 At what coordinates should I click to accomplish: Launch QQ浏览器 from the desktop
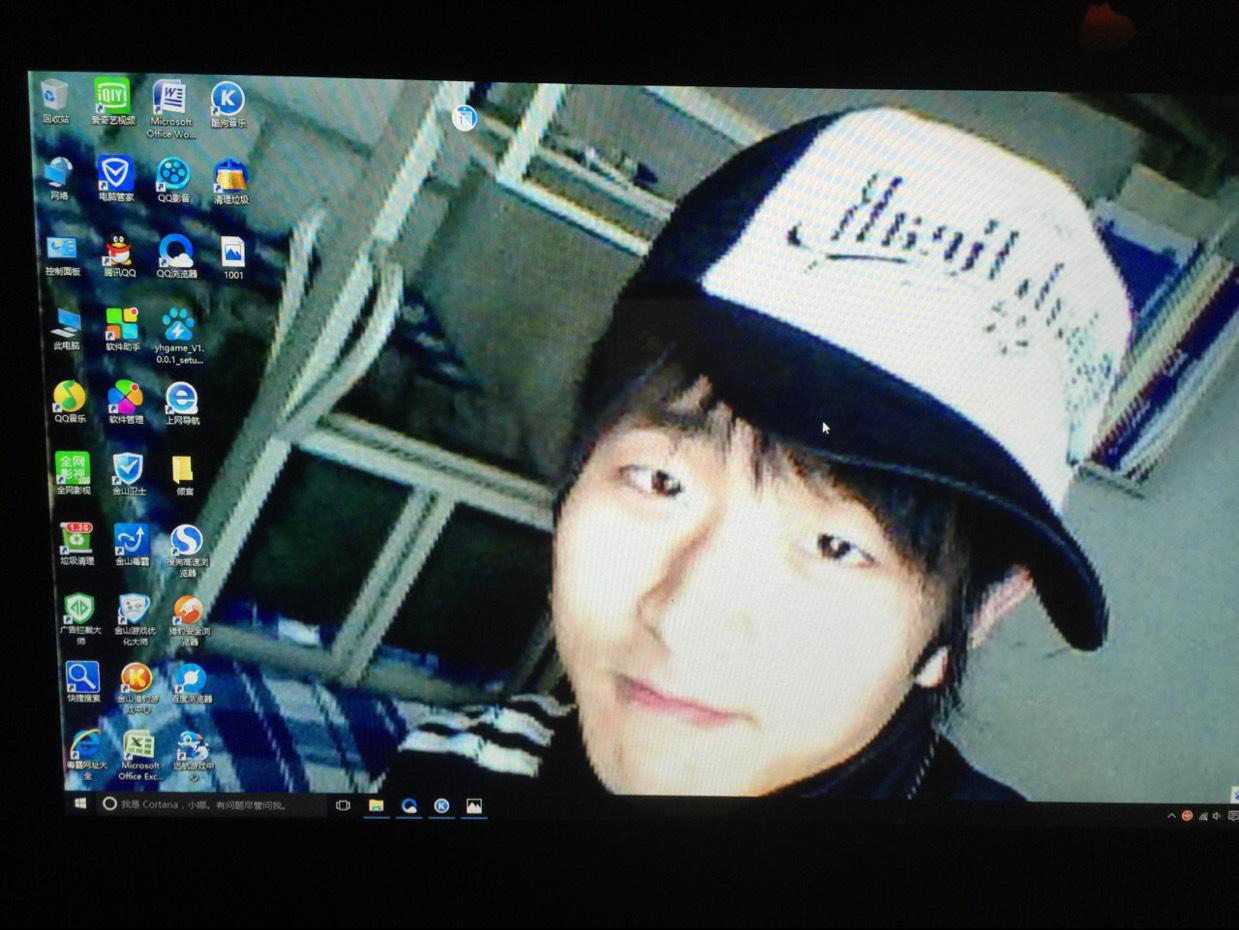click(x=176, y=251)
